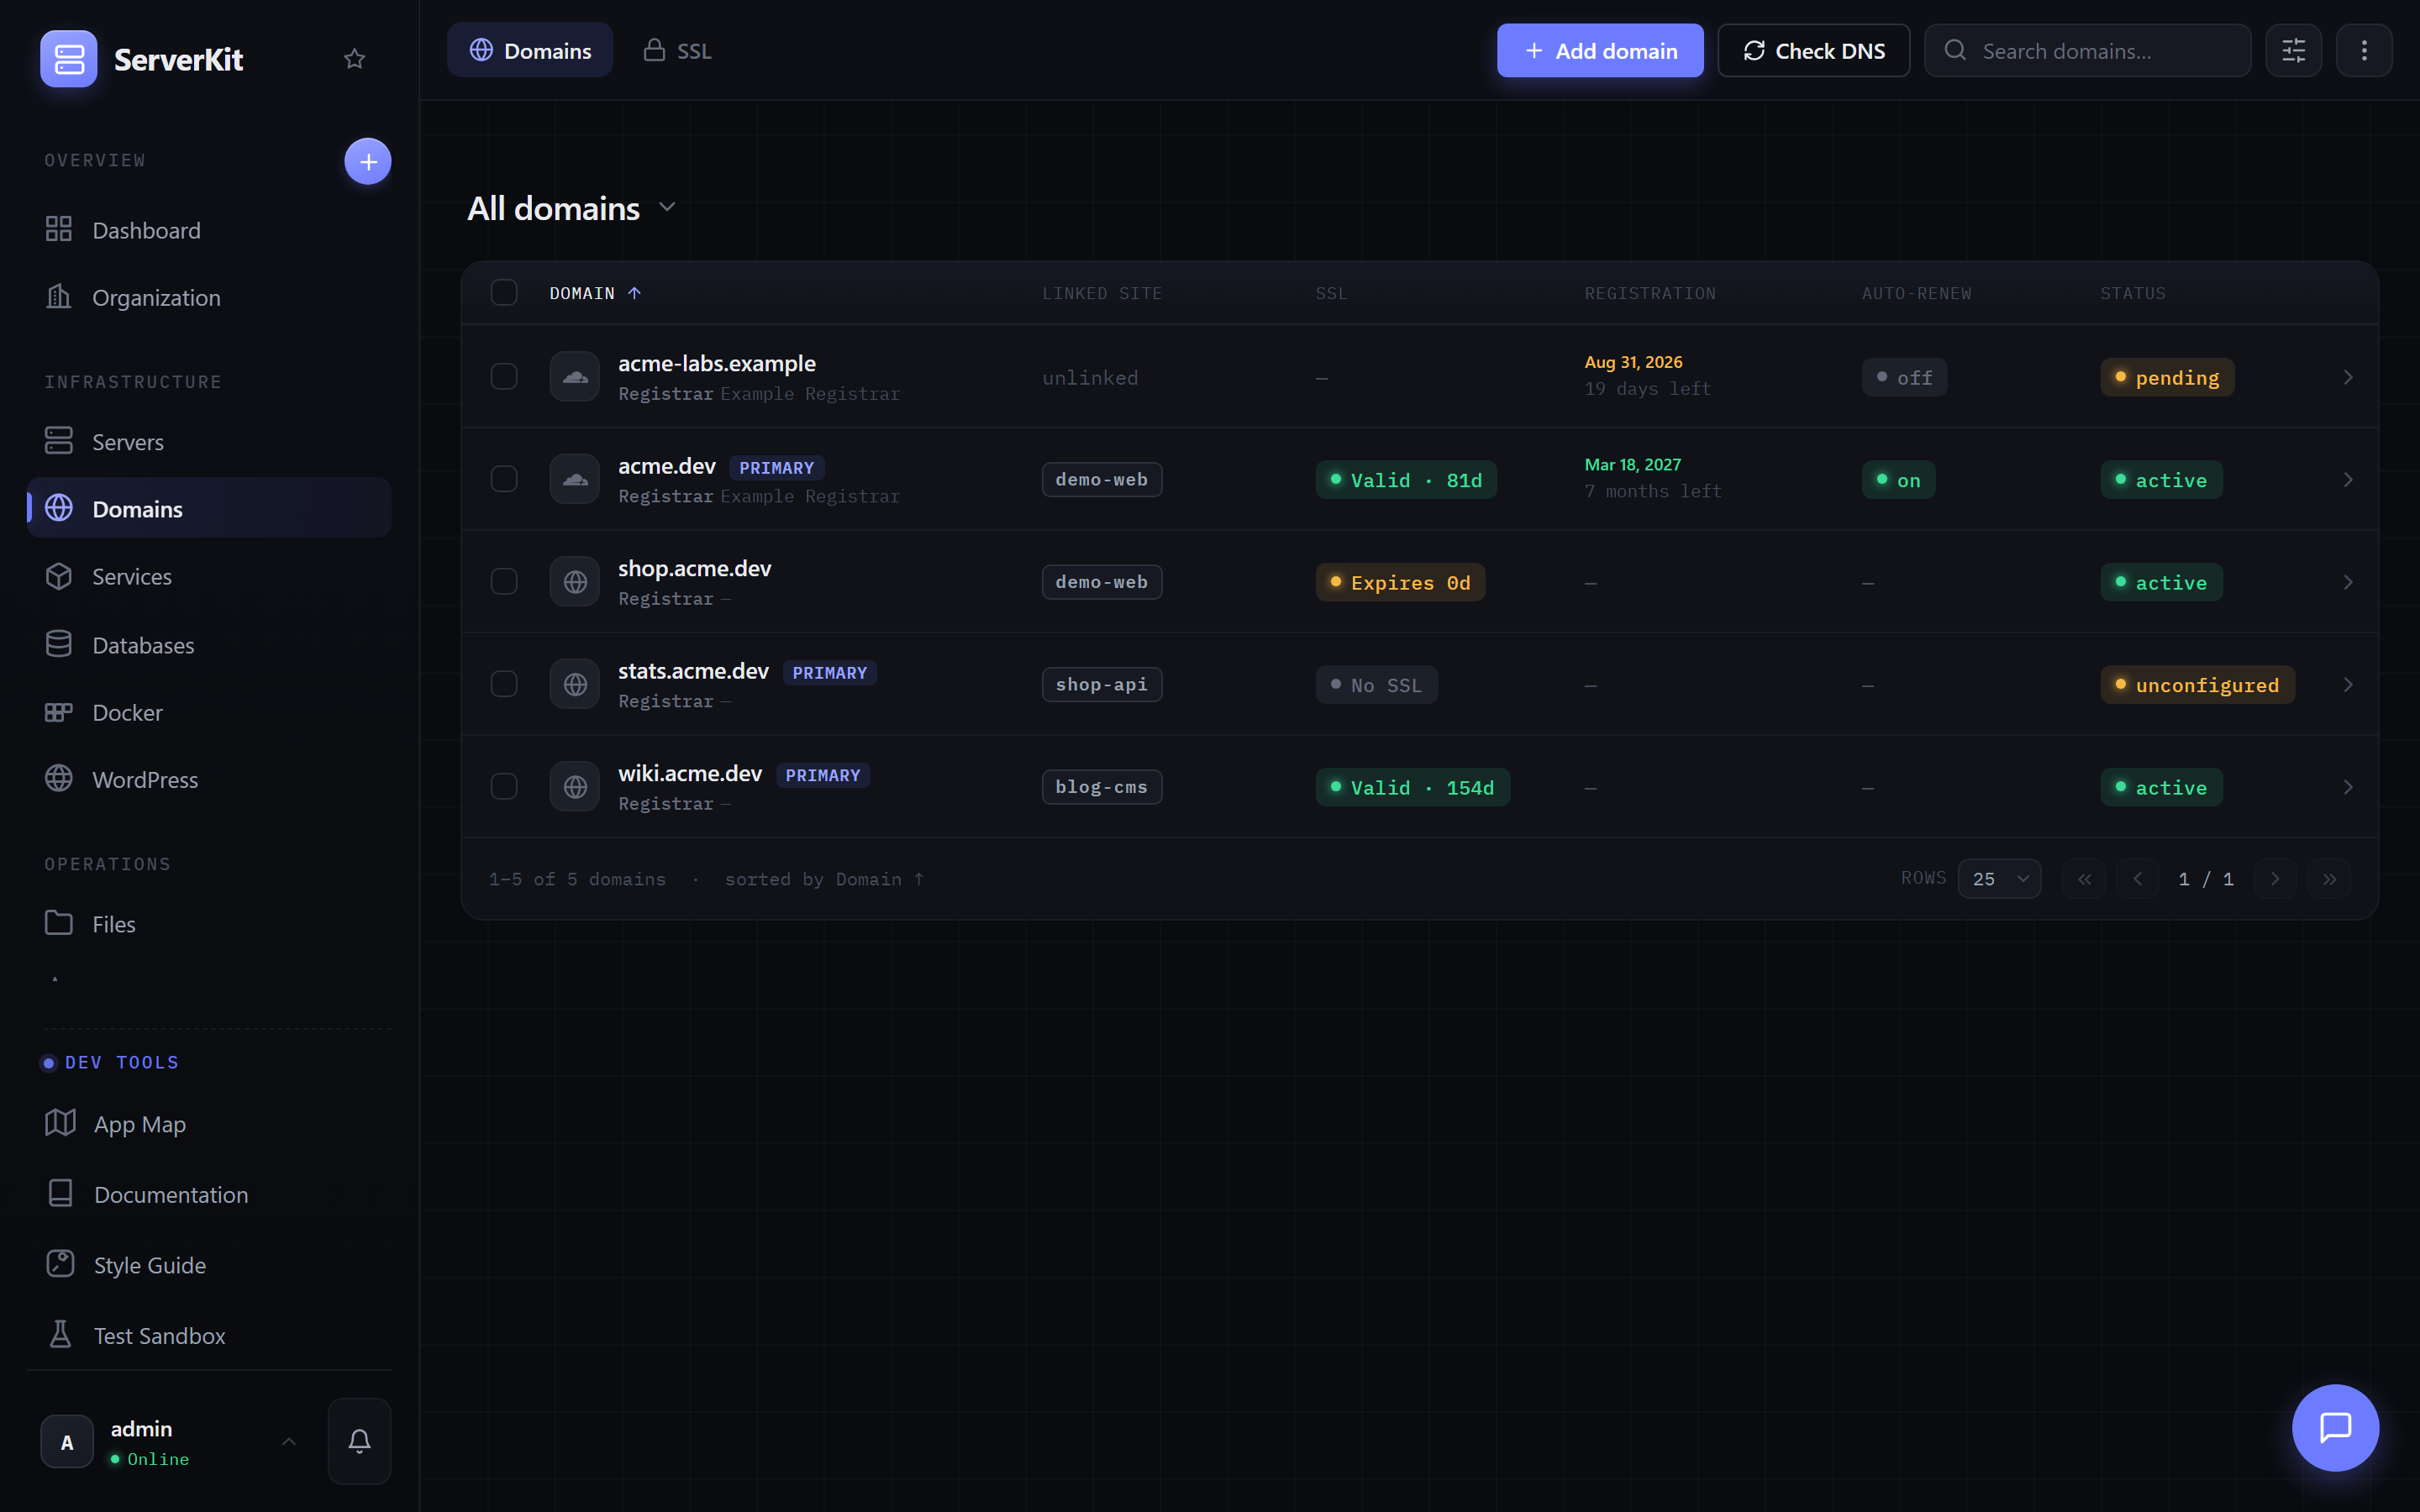Click the pending status badge
Screen dimensions: 2420x1512
(x=2167, y=378)
